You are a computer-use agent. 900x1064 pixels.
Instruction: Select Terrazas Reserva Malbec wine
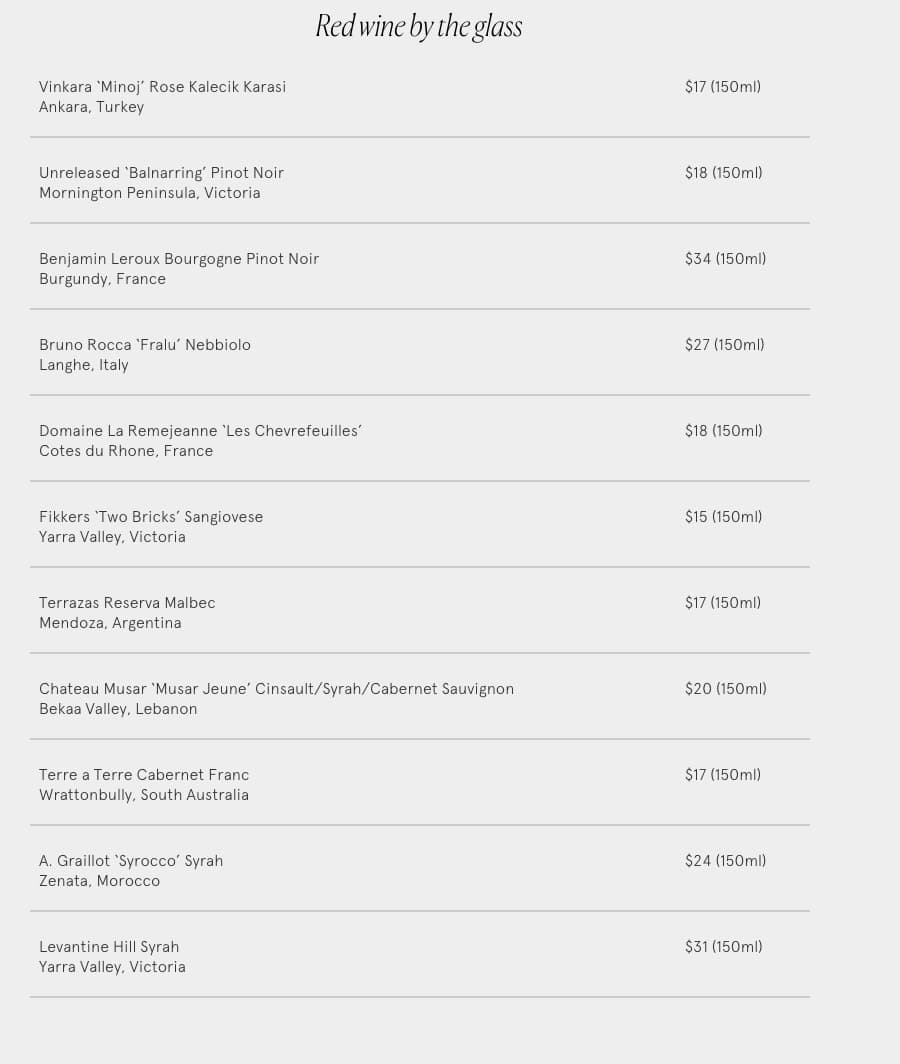point(127,603)
